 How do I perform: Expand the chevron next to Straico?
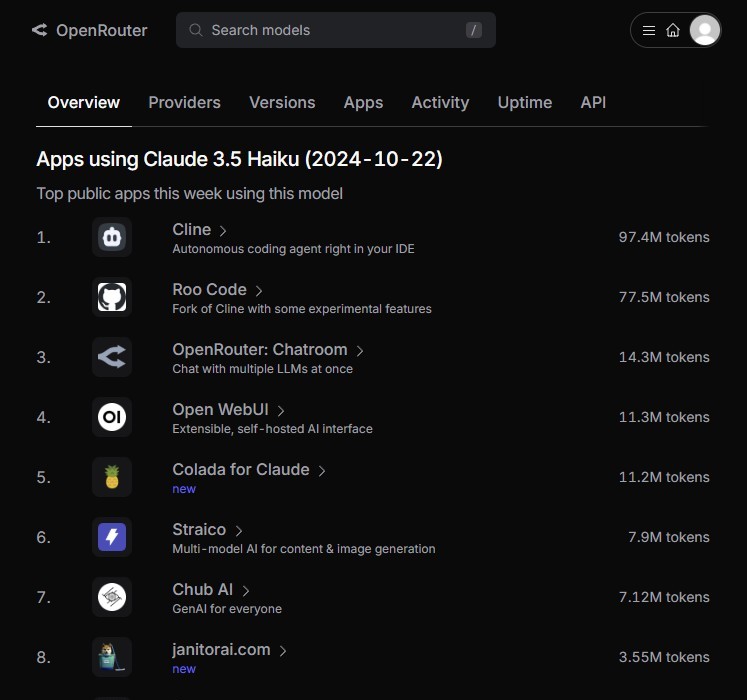pos(240,531)
